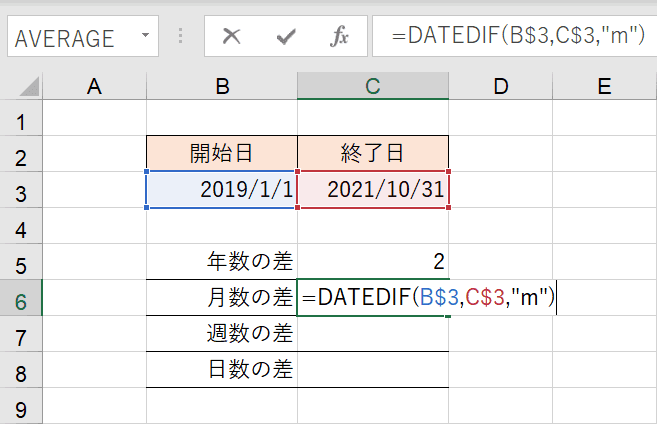Screen dimensions: 657x424
Task: Click the 月数の差 label cell
Action: point(222,297)
